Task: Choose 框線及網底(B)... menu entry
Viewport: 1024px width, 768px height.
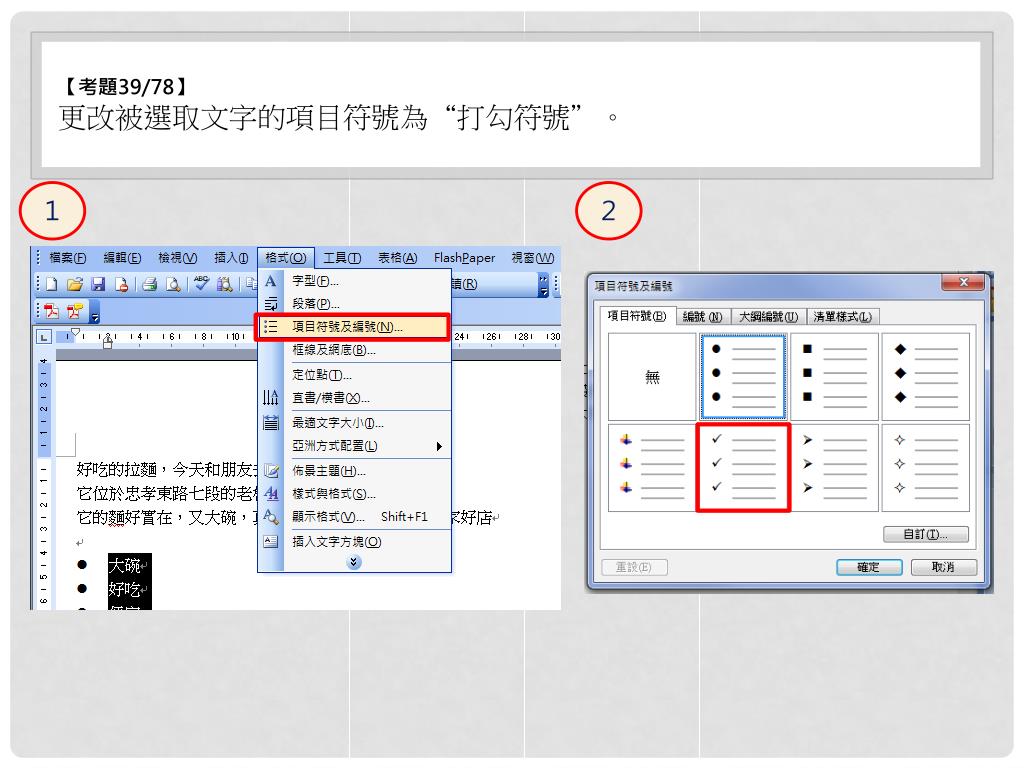Action: click(355, 350)
